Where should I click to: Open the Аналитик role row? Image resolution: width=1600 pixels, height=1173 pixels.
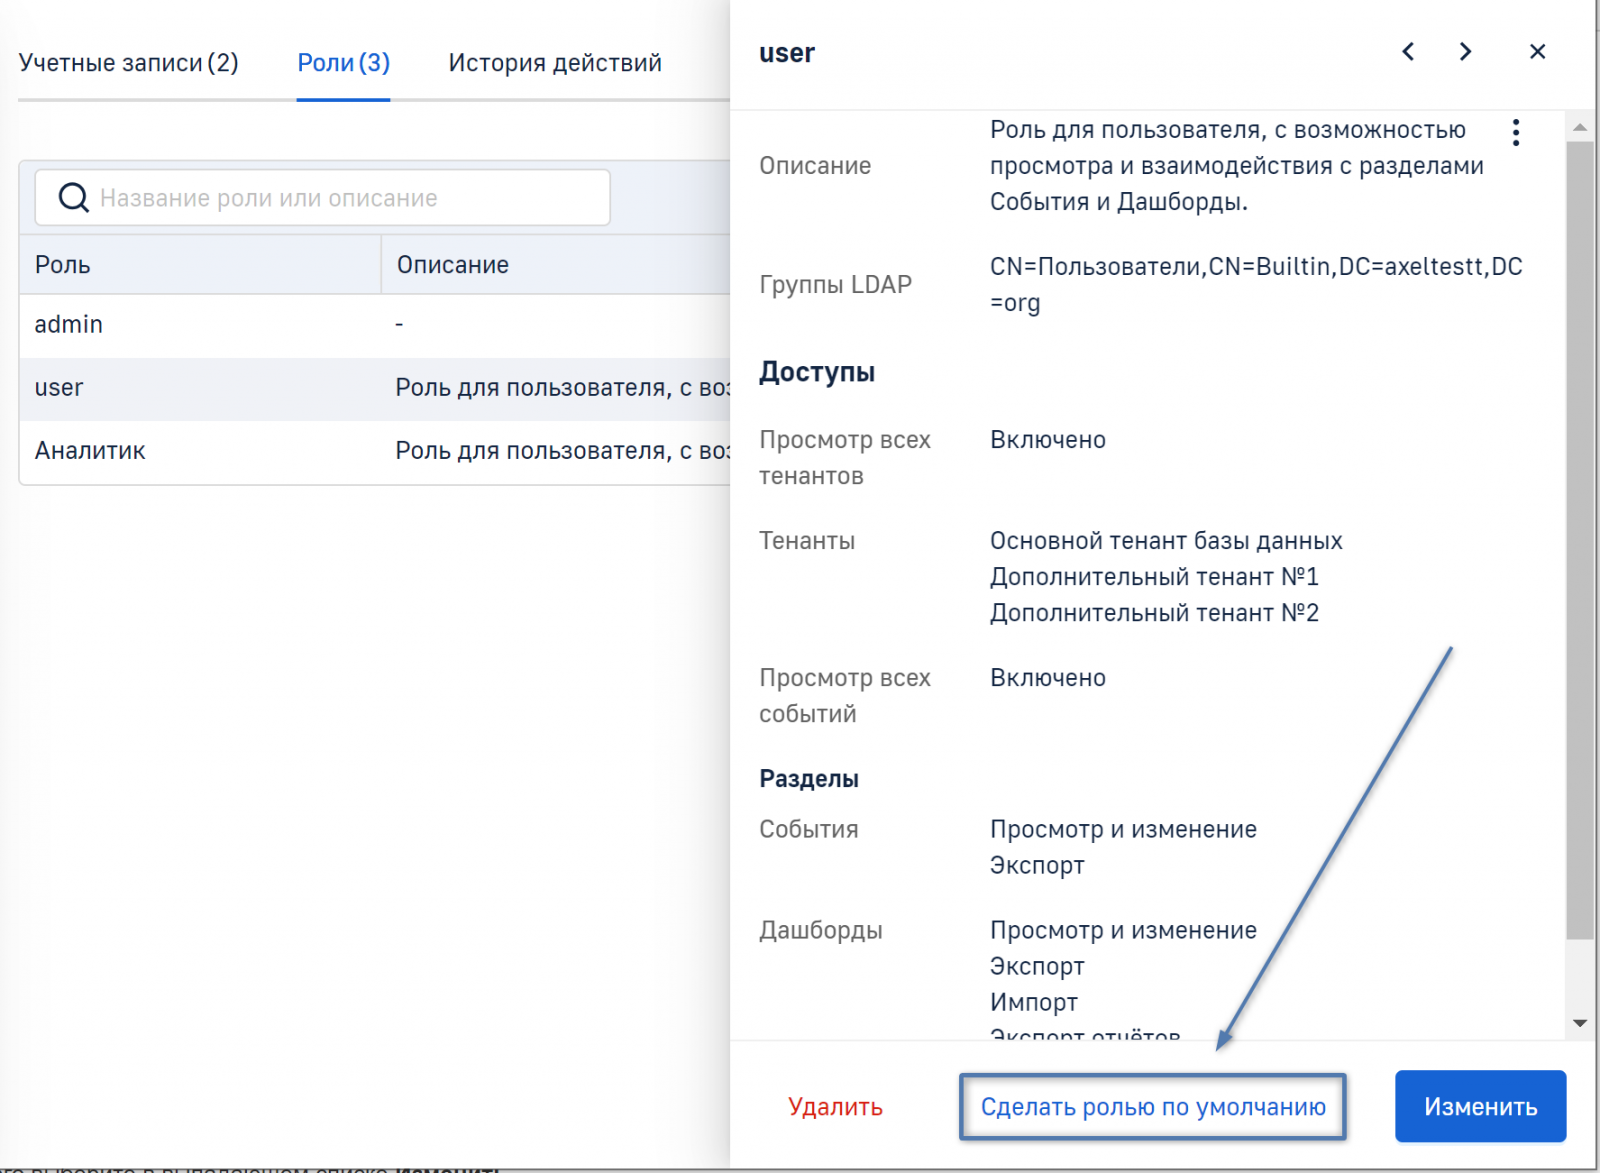coord(200,451)
